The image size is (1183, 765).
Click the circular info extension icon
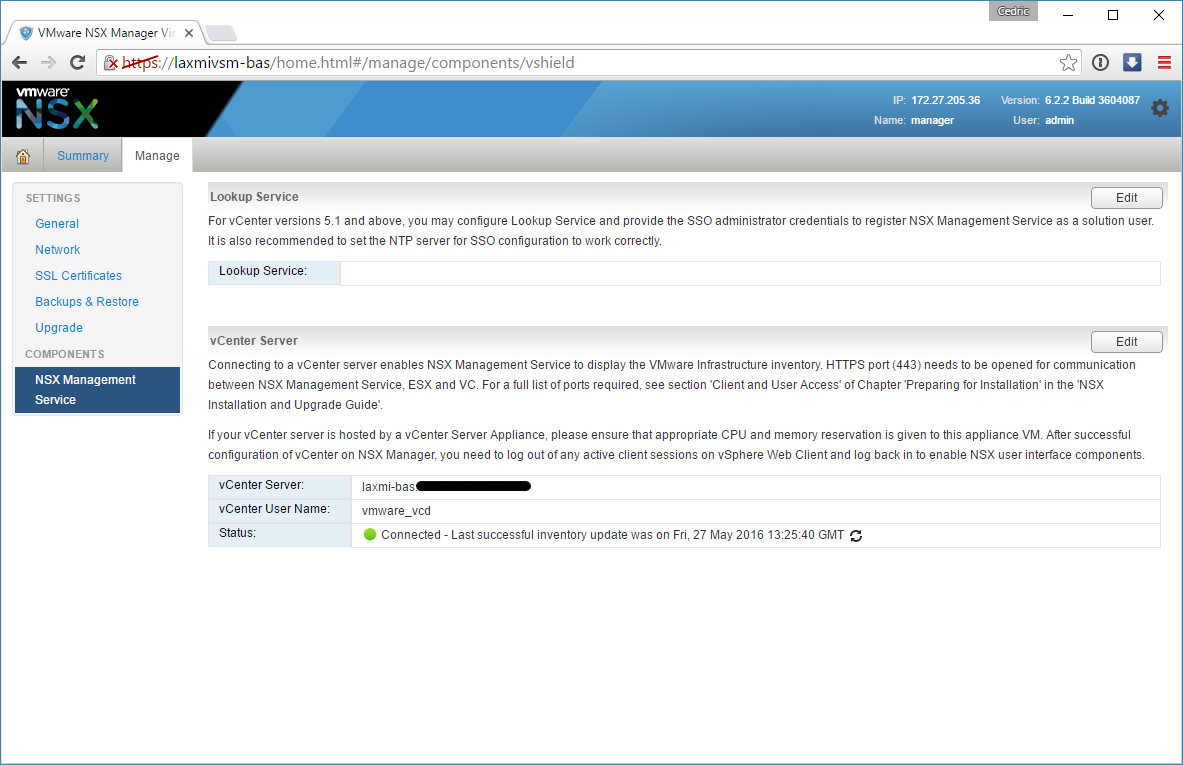[1100, 63]
